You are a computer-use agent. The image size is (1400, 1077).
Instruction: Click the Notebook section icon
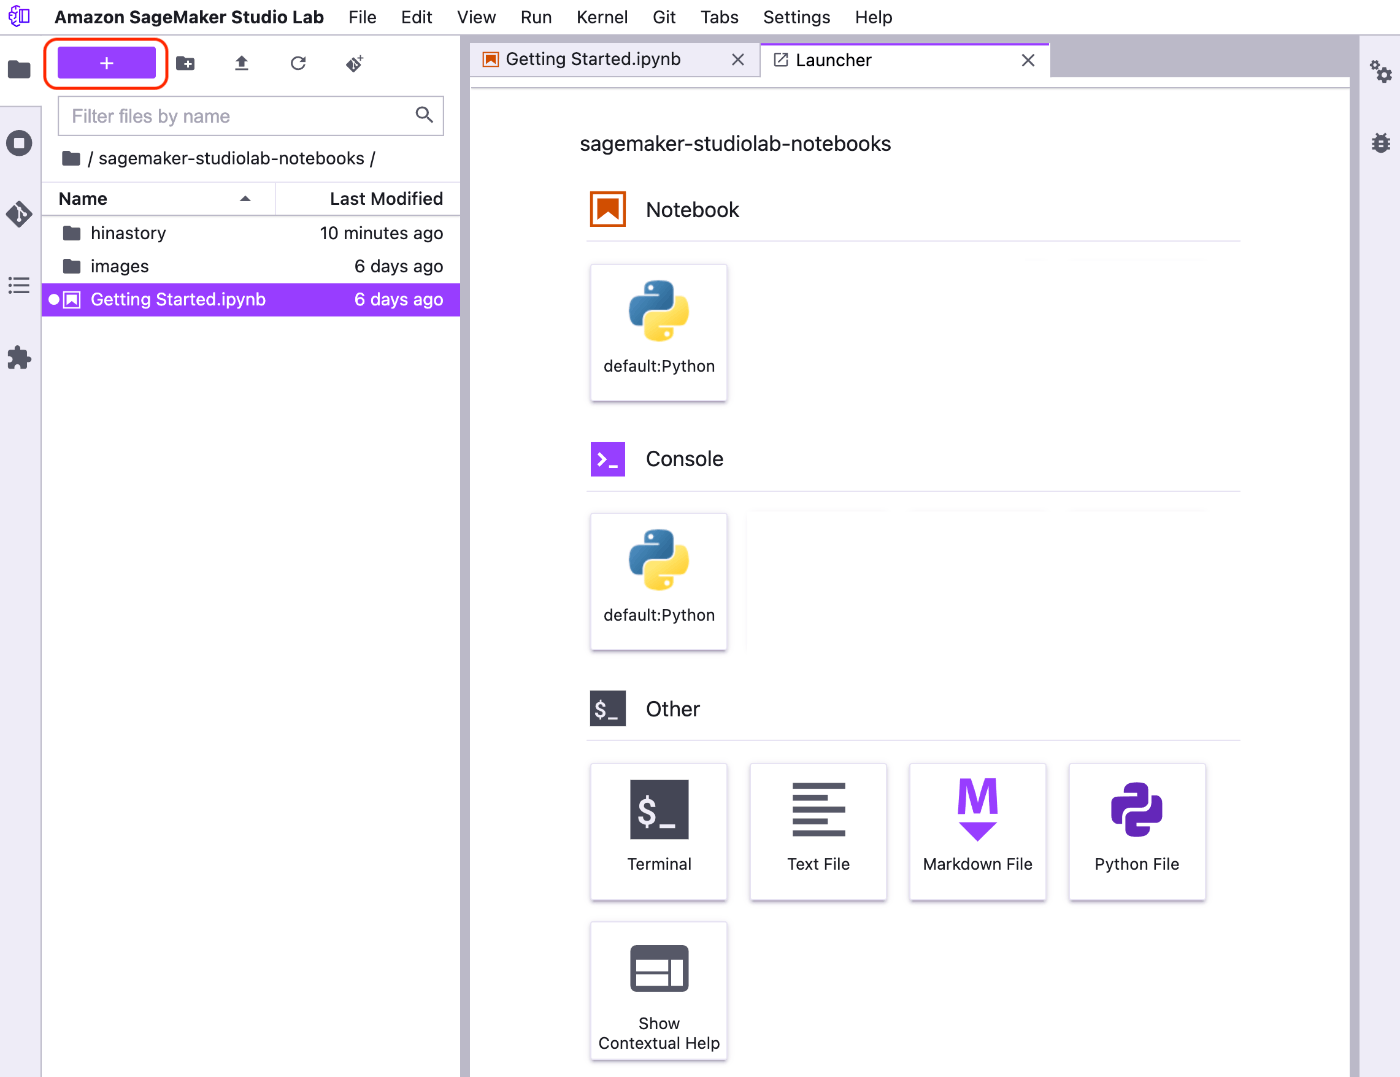(x=608, y=209)
